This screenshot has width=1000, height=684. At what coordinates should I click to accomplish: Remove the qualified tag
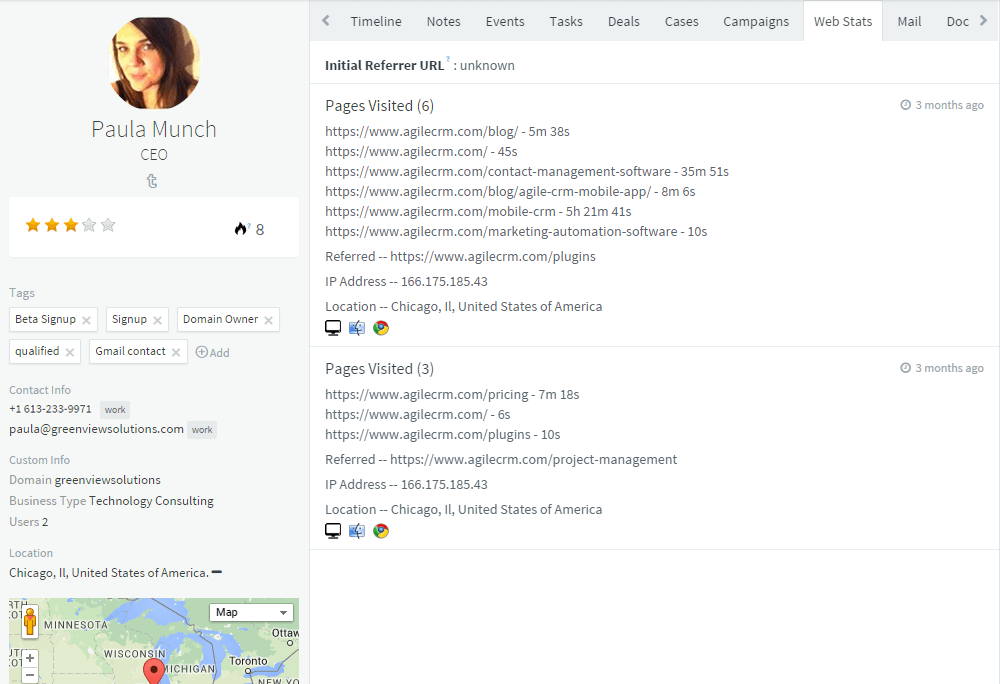pos(70,352)
